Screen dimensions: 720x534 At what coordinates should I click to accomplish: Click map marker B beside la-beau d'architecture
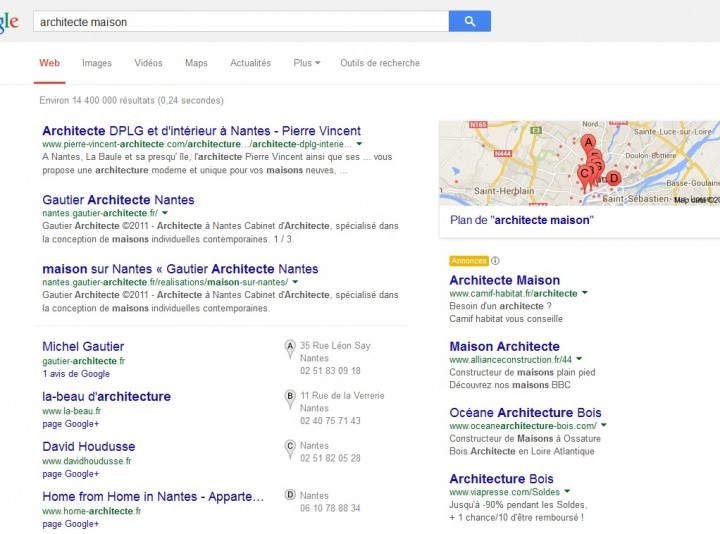coord(291,397)
